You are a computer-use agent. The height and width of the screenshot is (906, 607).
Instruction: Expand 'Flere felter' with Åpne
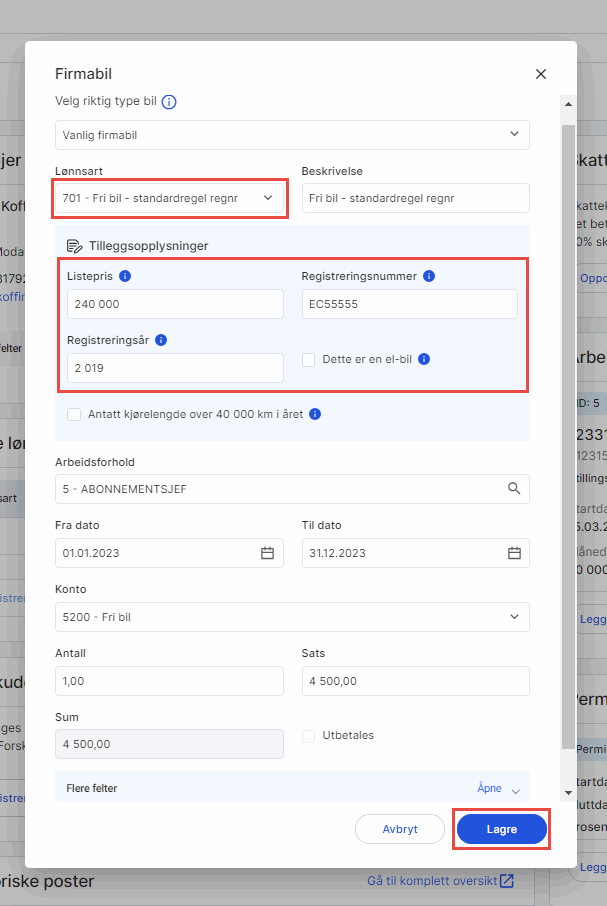pos(498,789)
